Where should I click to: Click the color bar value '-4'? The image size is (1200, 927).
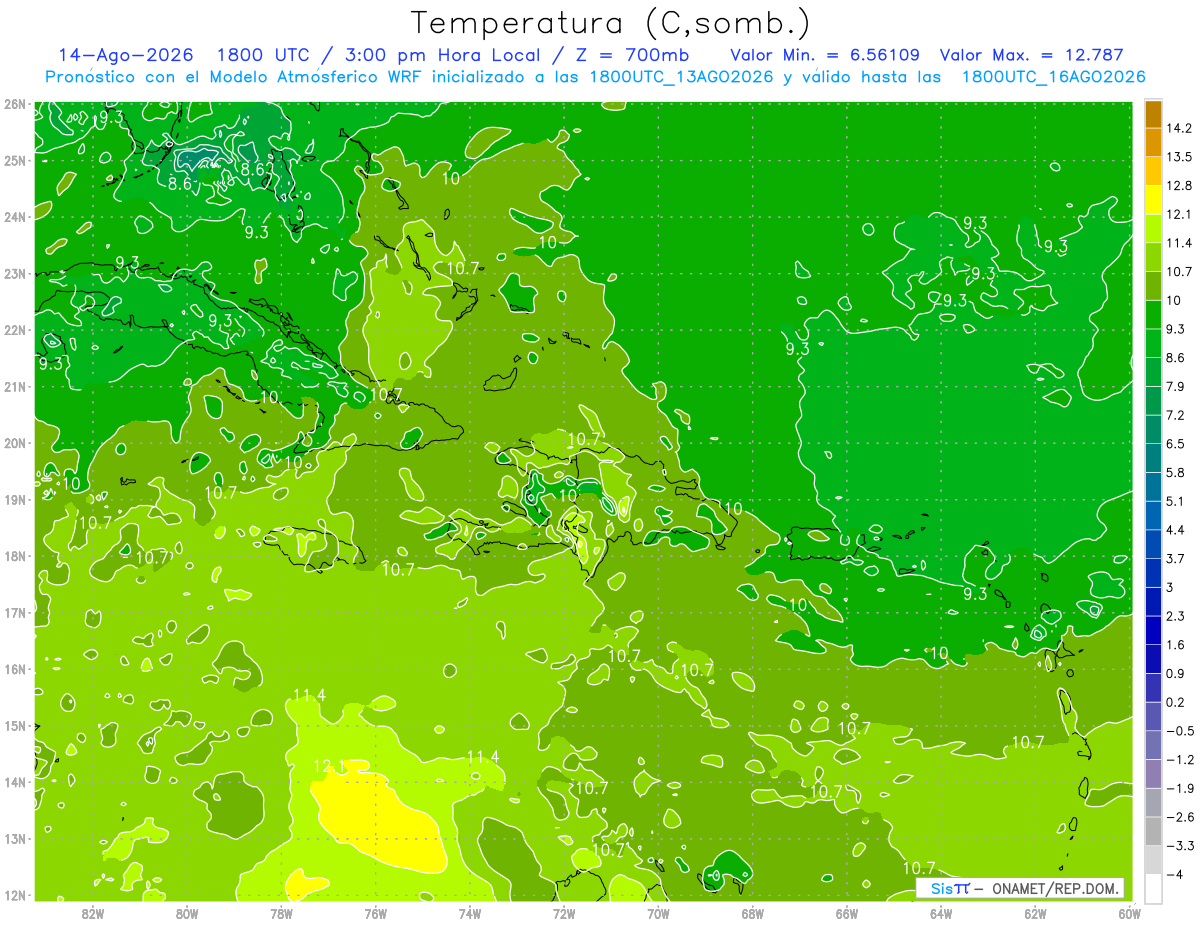1174,874
